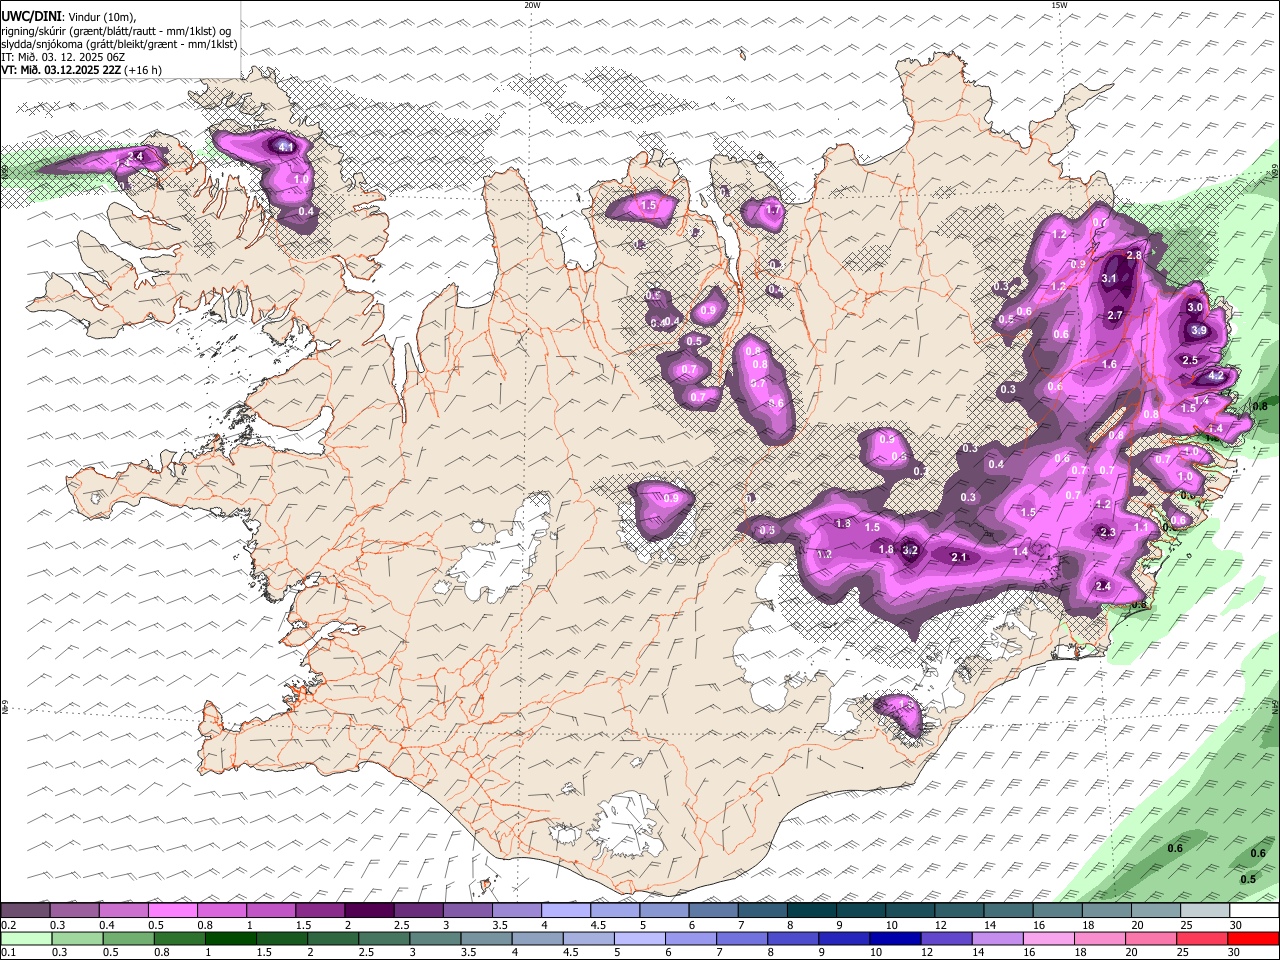This screenshot has height=960, width=1280.
Task: Click the 3.9 snowfall value on the map
Action: pyautogui.click(x=1200, y=331)
